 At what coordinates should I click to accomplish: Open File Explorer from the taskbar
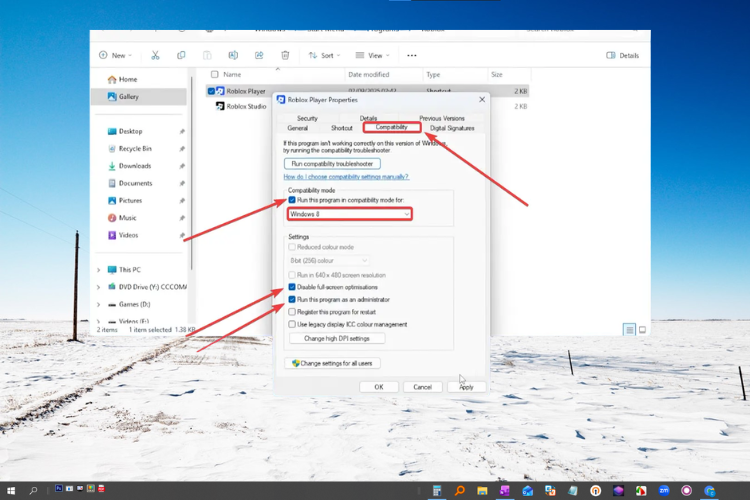click(x=482, y=491)
